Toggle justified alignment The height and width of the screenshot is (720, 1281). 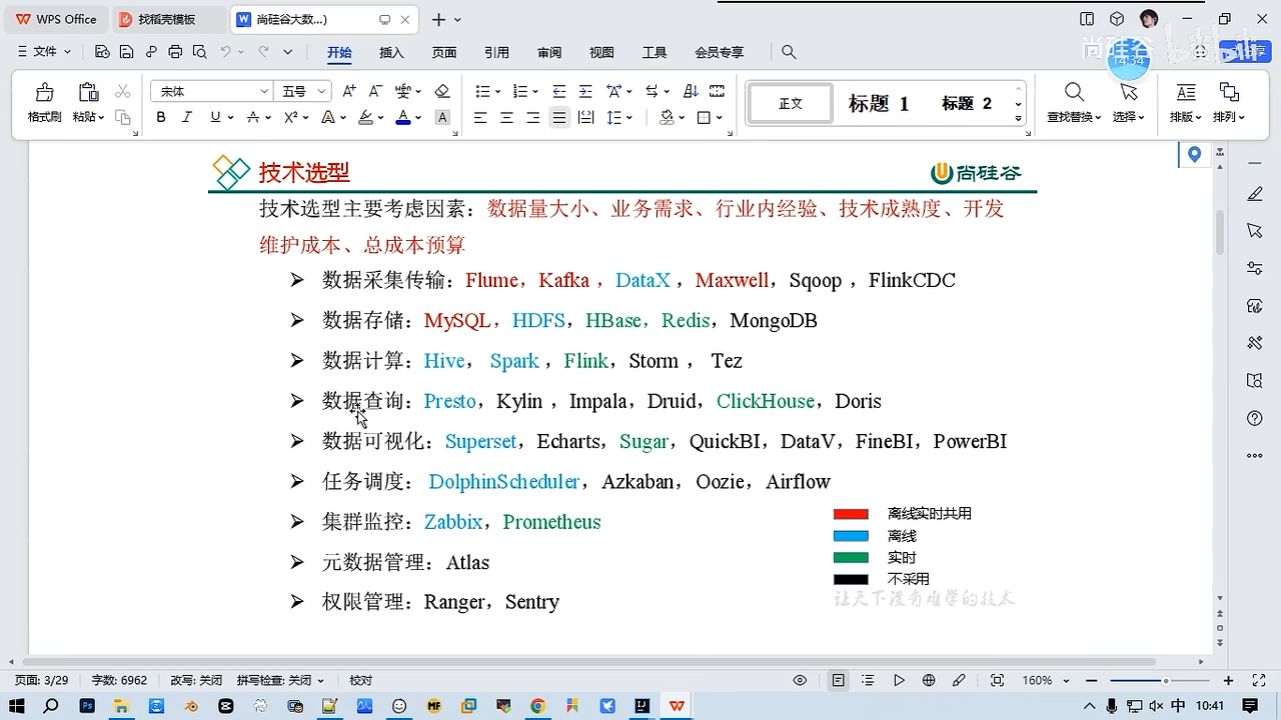(x=559, y=118)
